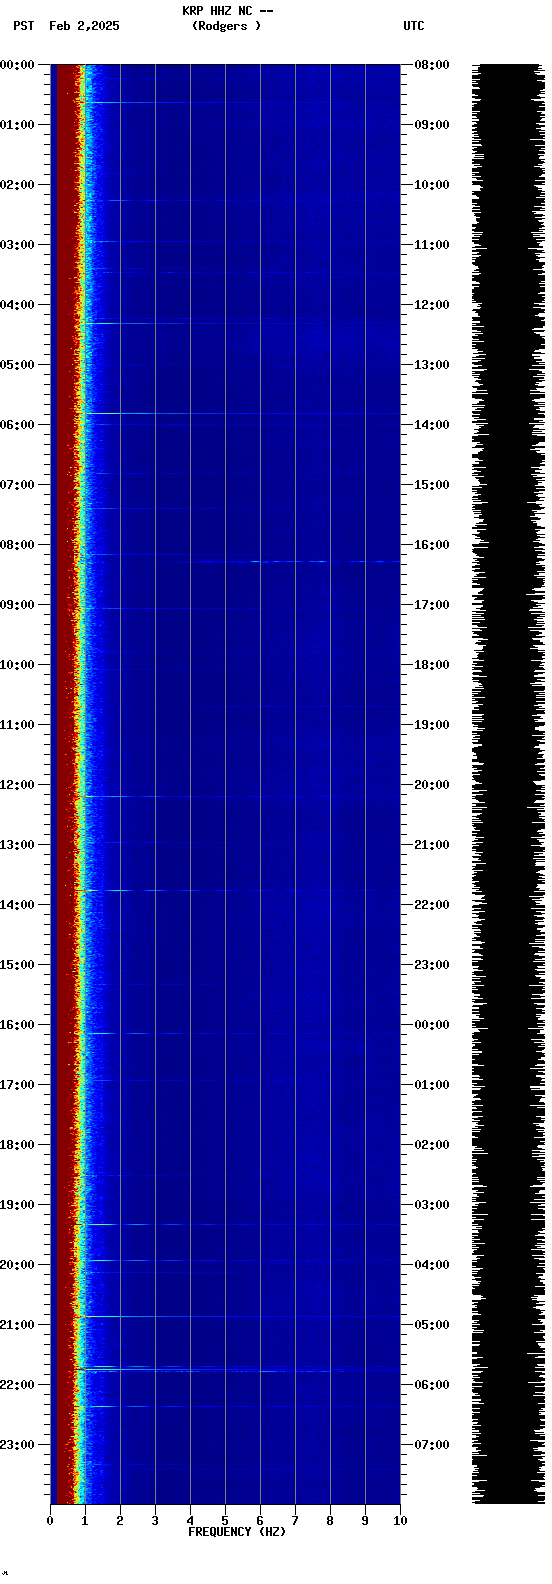The width and height of the screenshot is (552, 1584).
Task: Click the frequency axis tick label '8'
Action: (x=330, y=1521)
